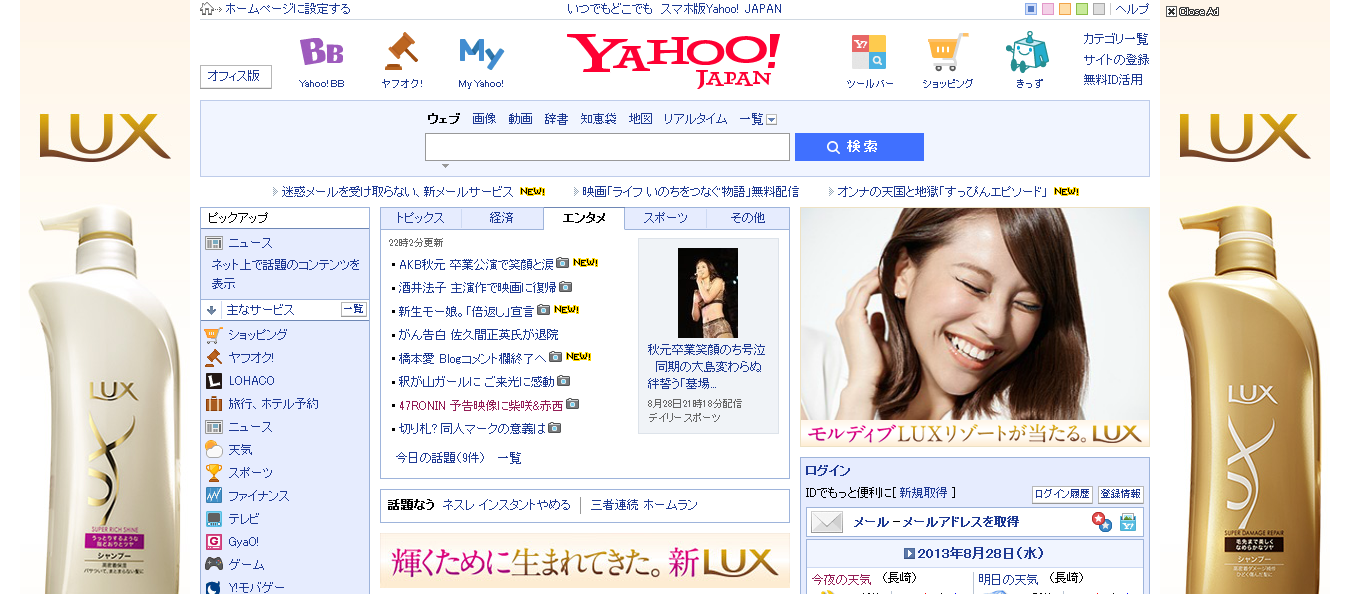The height and width of the screenshot is (594, 1349).
Task: Switch to the 経済 news tab
Action: coord(502,218)
